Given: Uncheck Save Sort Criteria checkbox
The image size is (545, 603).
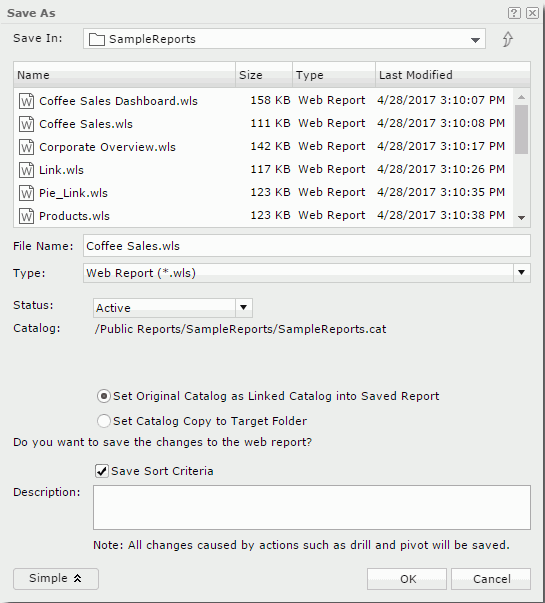Looking at the screenshot, I should [102, 471].
